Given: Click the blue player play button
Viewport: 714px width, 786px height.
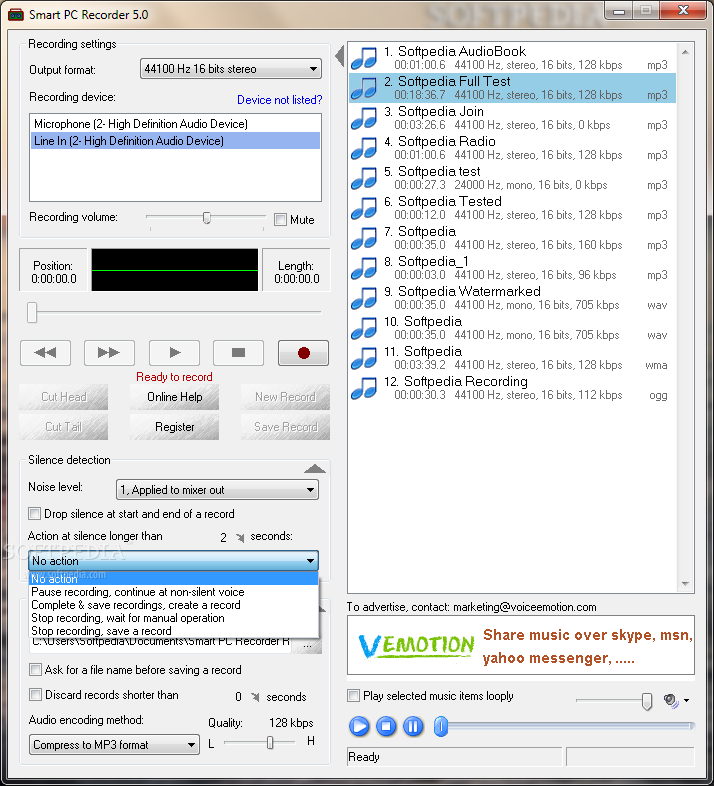Looking at the screenshot, I should [x=359, y=726].
